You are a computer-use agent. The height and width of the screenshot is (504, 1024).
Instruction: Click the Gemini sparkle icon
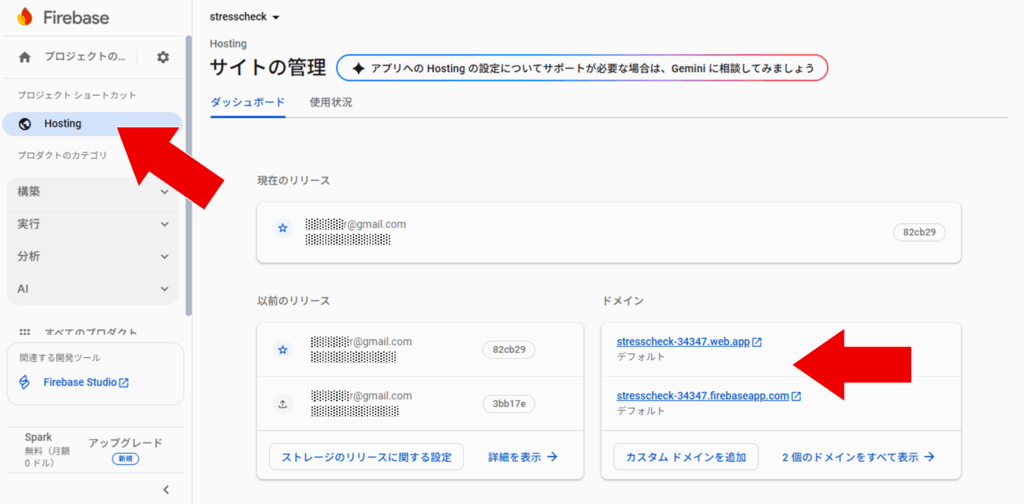(x=358, y=68)
